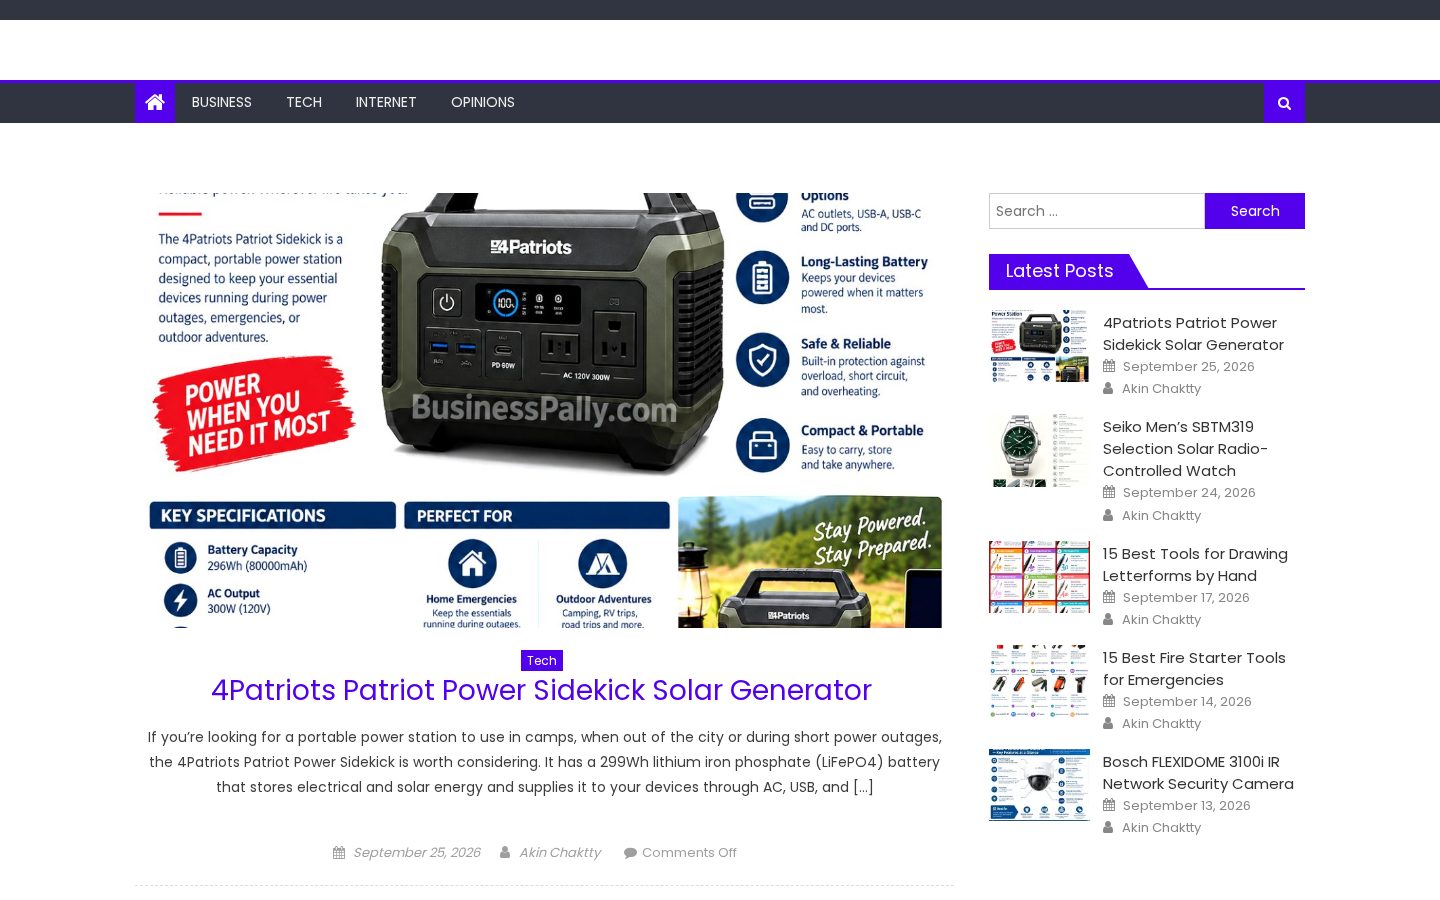Click calendar icon next to September 24, 2026
Viewport: 1440px width, 900px height.
1109,493
